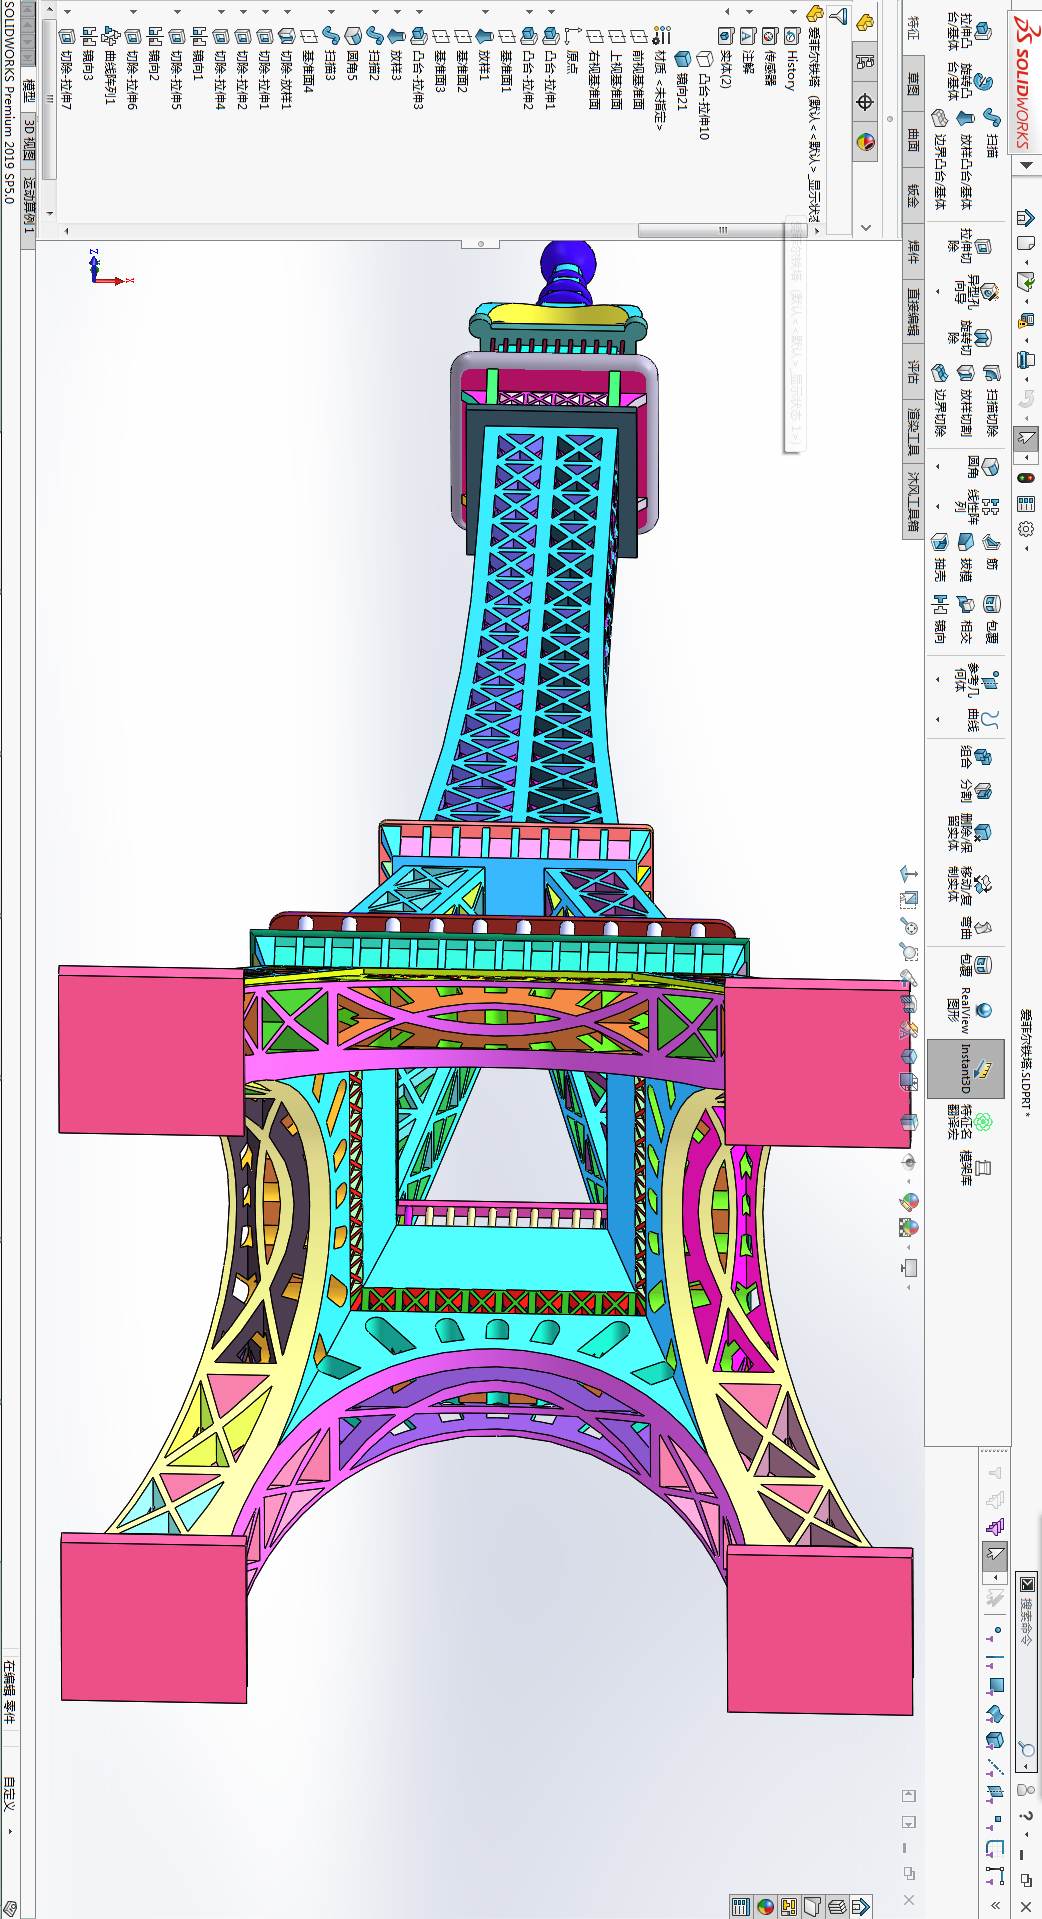
Task: Choose the 边界凸台/基体 boundary boss tool
Action: coord(939,160)
